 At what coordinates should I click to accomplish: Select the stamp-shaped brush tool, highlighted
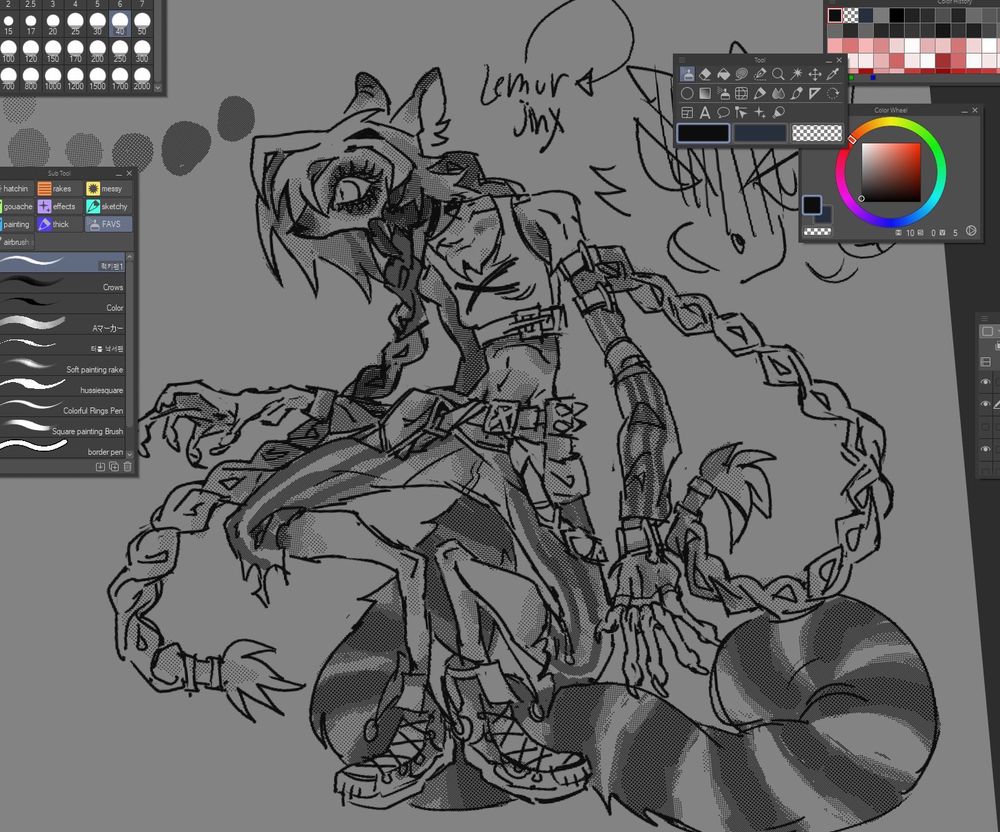pyautogui.click(x=687, y=75)
